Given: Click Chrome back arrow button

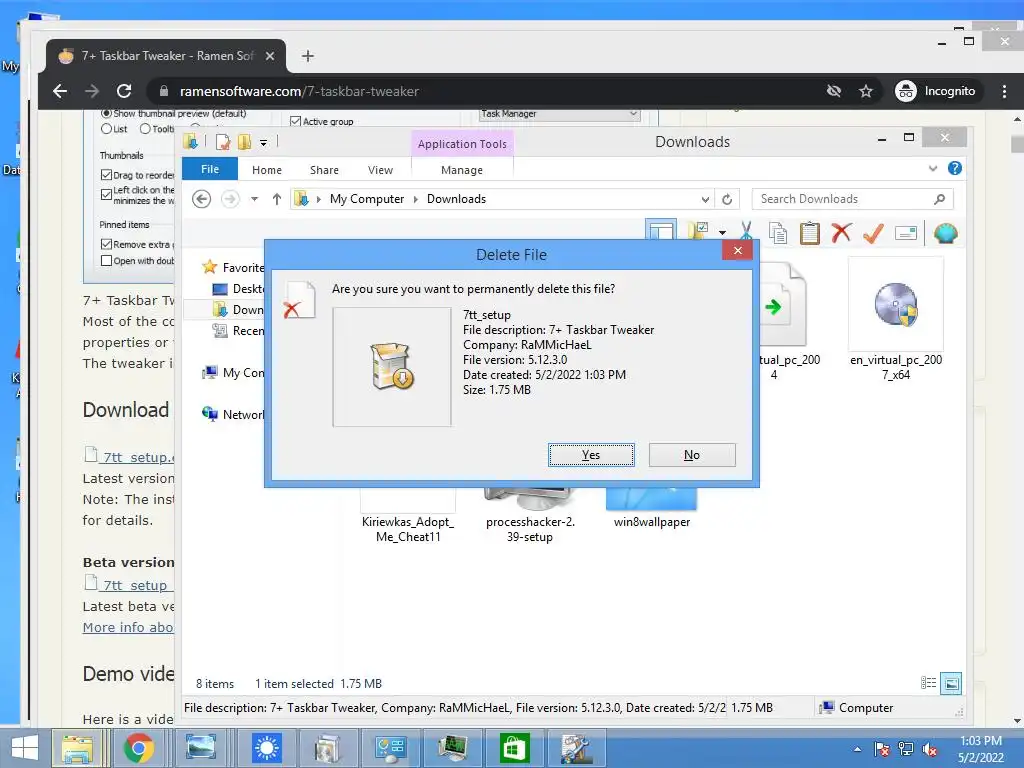Looking at the screenshot, I should click(60, 91).
